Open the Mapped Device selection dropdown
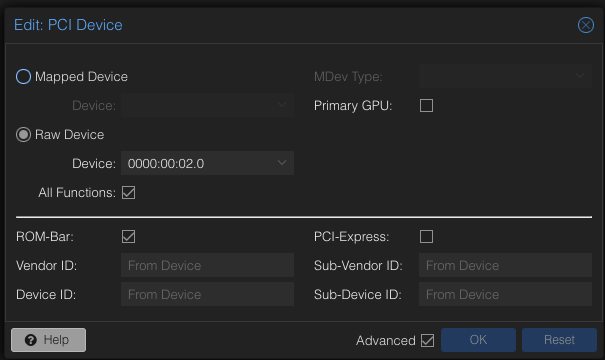Image resolution: width=605 pixels, height=360 pixels. point(282,105)
